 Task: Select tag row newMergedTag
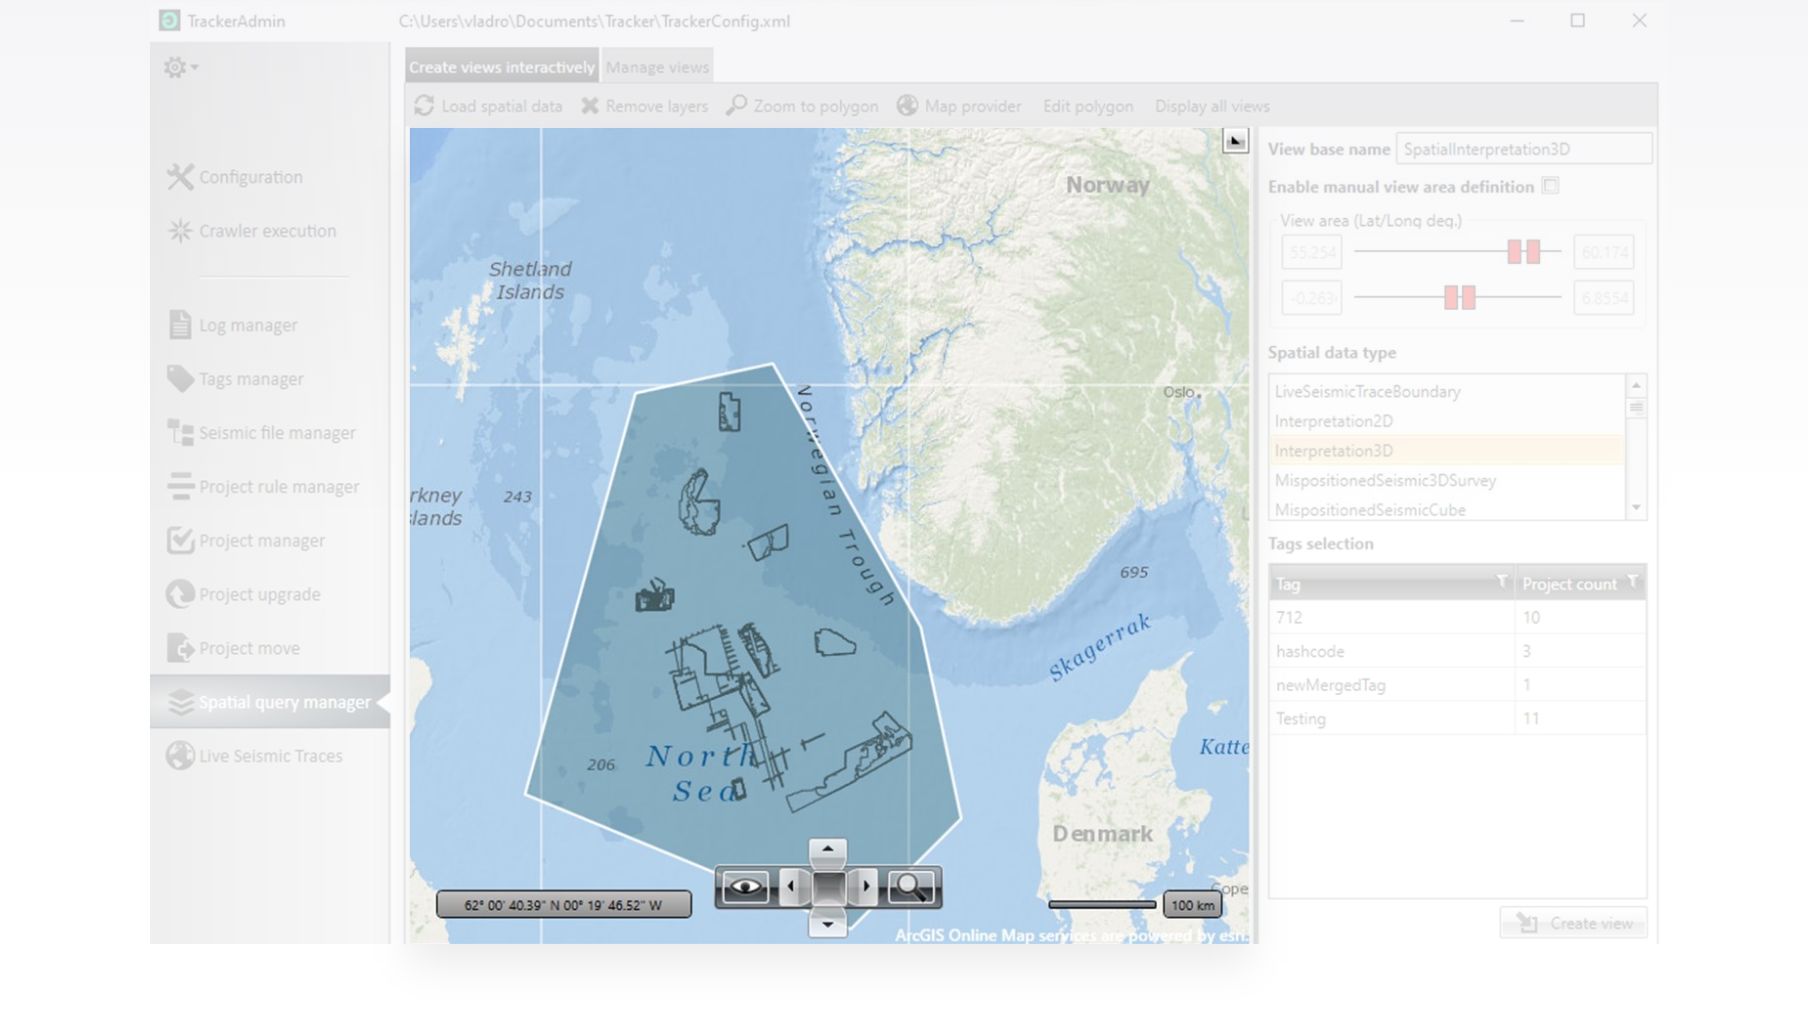(x=1457, y=685)
